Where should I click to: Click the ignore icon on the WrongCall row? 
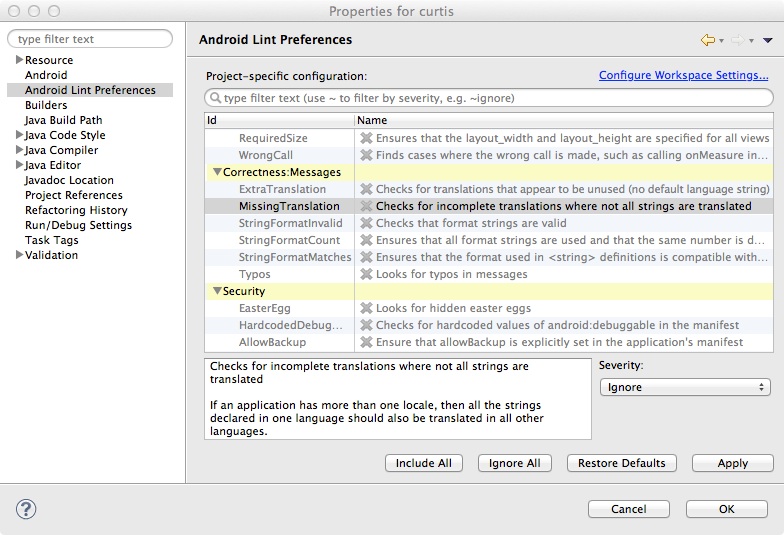[x=366, y=155]
